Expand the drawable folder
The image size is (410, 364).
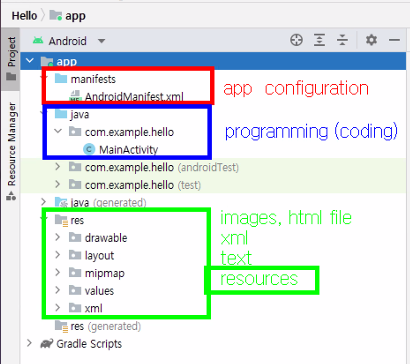58,237
